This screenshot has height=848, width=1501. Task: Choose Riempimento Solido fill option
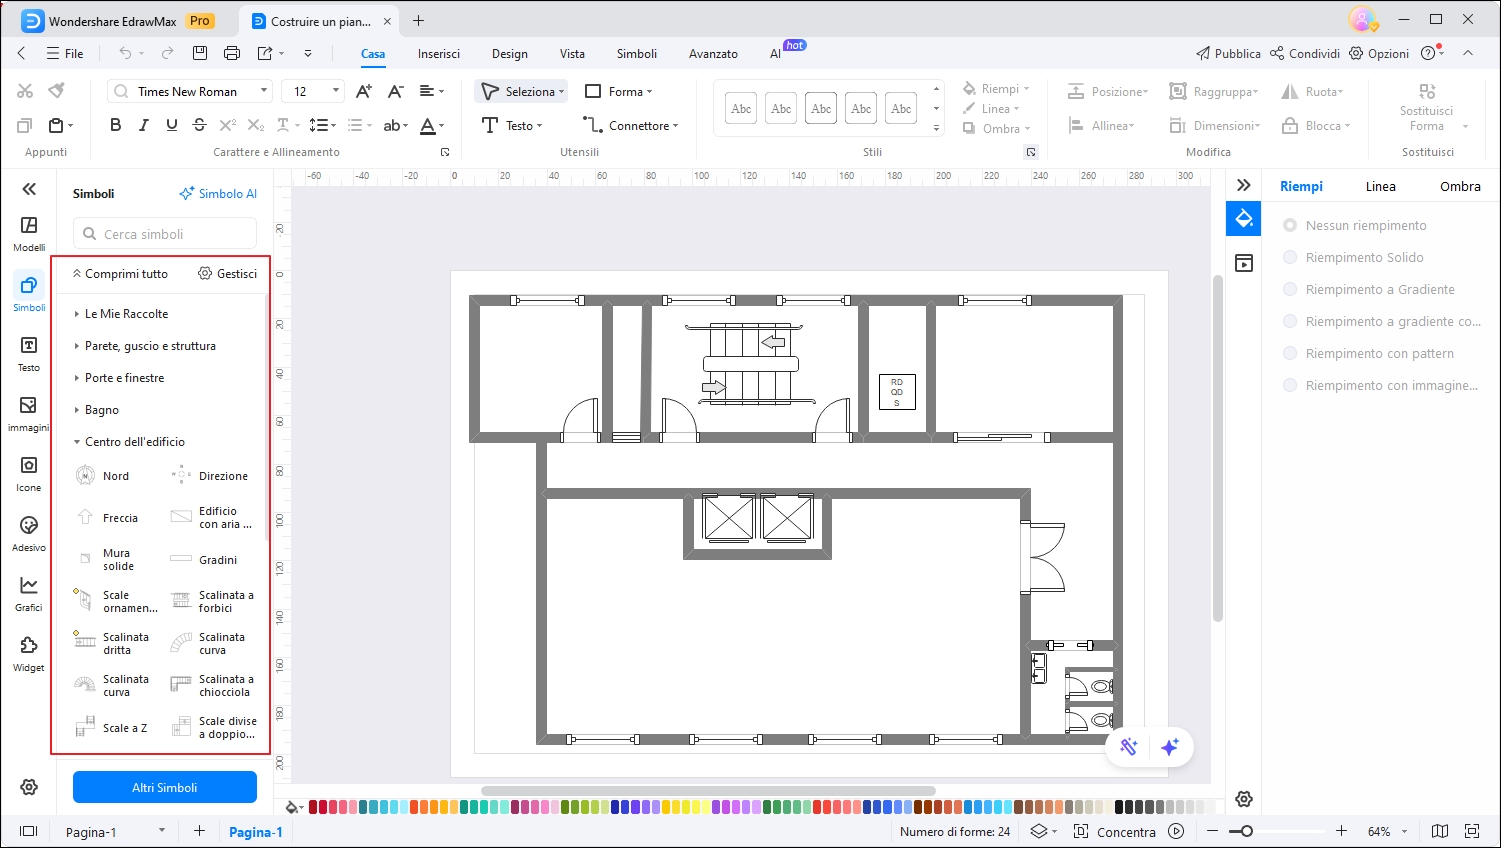(x=1290, y=258)
